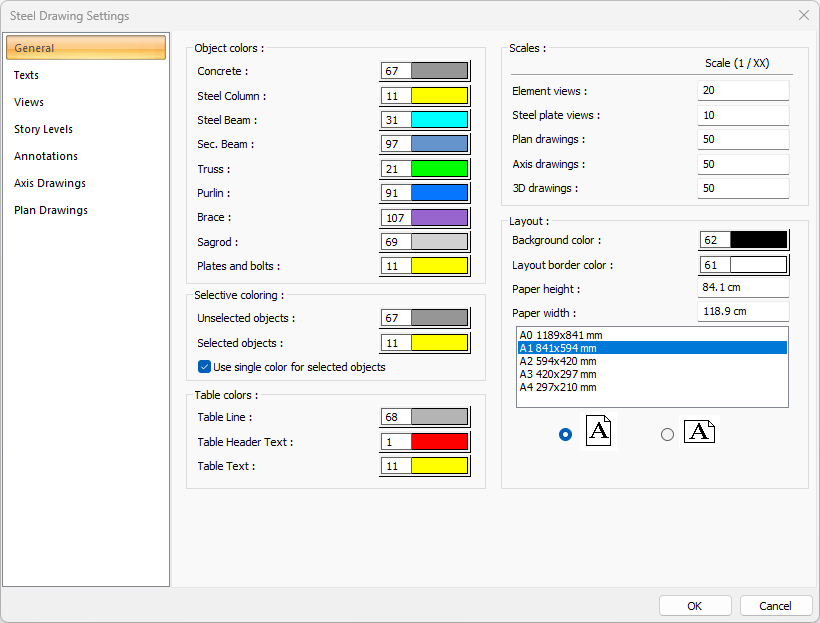Pick the Steel Beam cyan color swatch
This screenshot has height=623, width=820.
(439, 120)
